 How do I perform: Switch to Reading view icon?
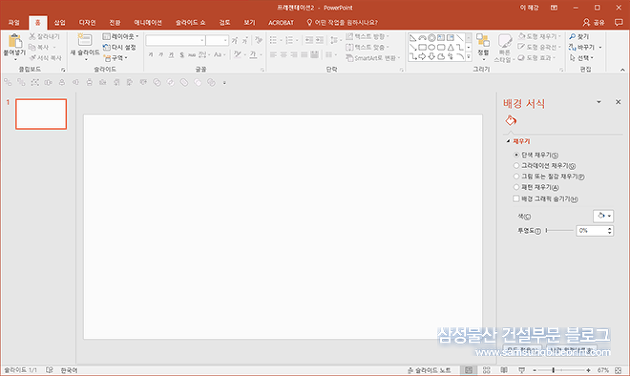[x=504, y=370]
